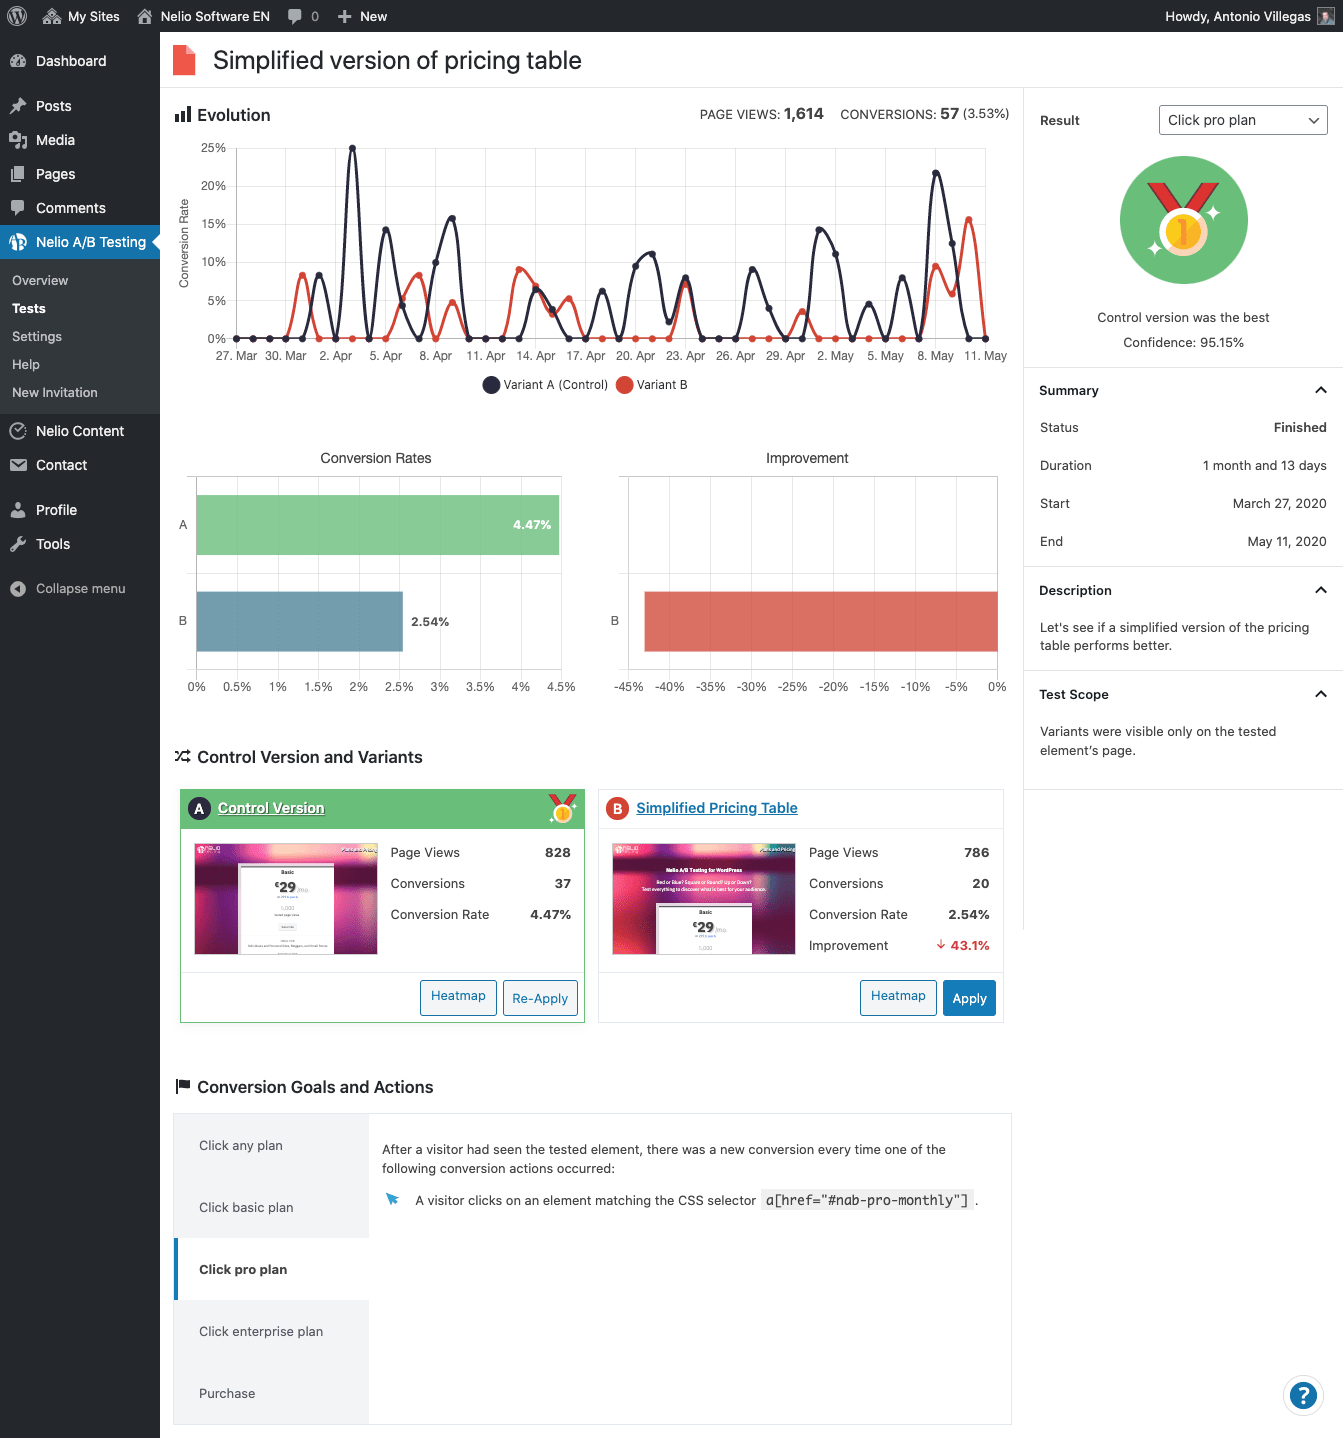This screenshot has width=1343, height=1438.
Task: Select the Click basic plan goal tab
Action: click(x=272, y=1207)
